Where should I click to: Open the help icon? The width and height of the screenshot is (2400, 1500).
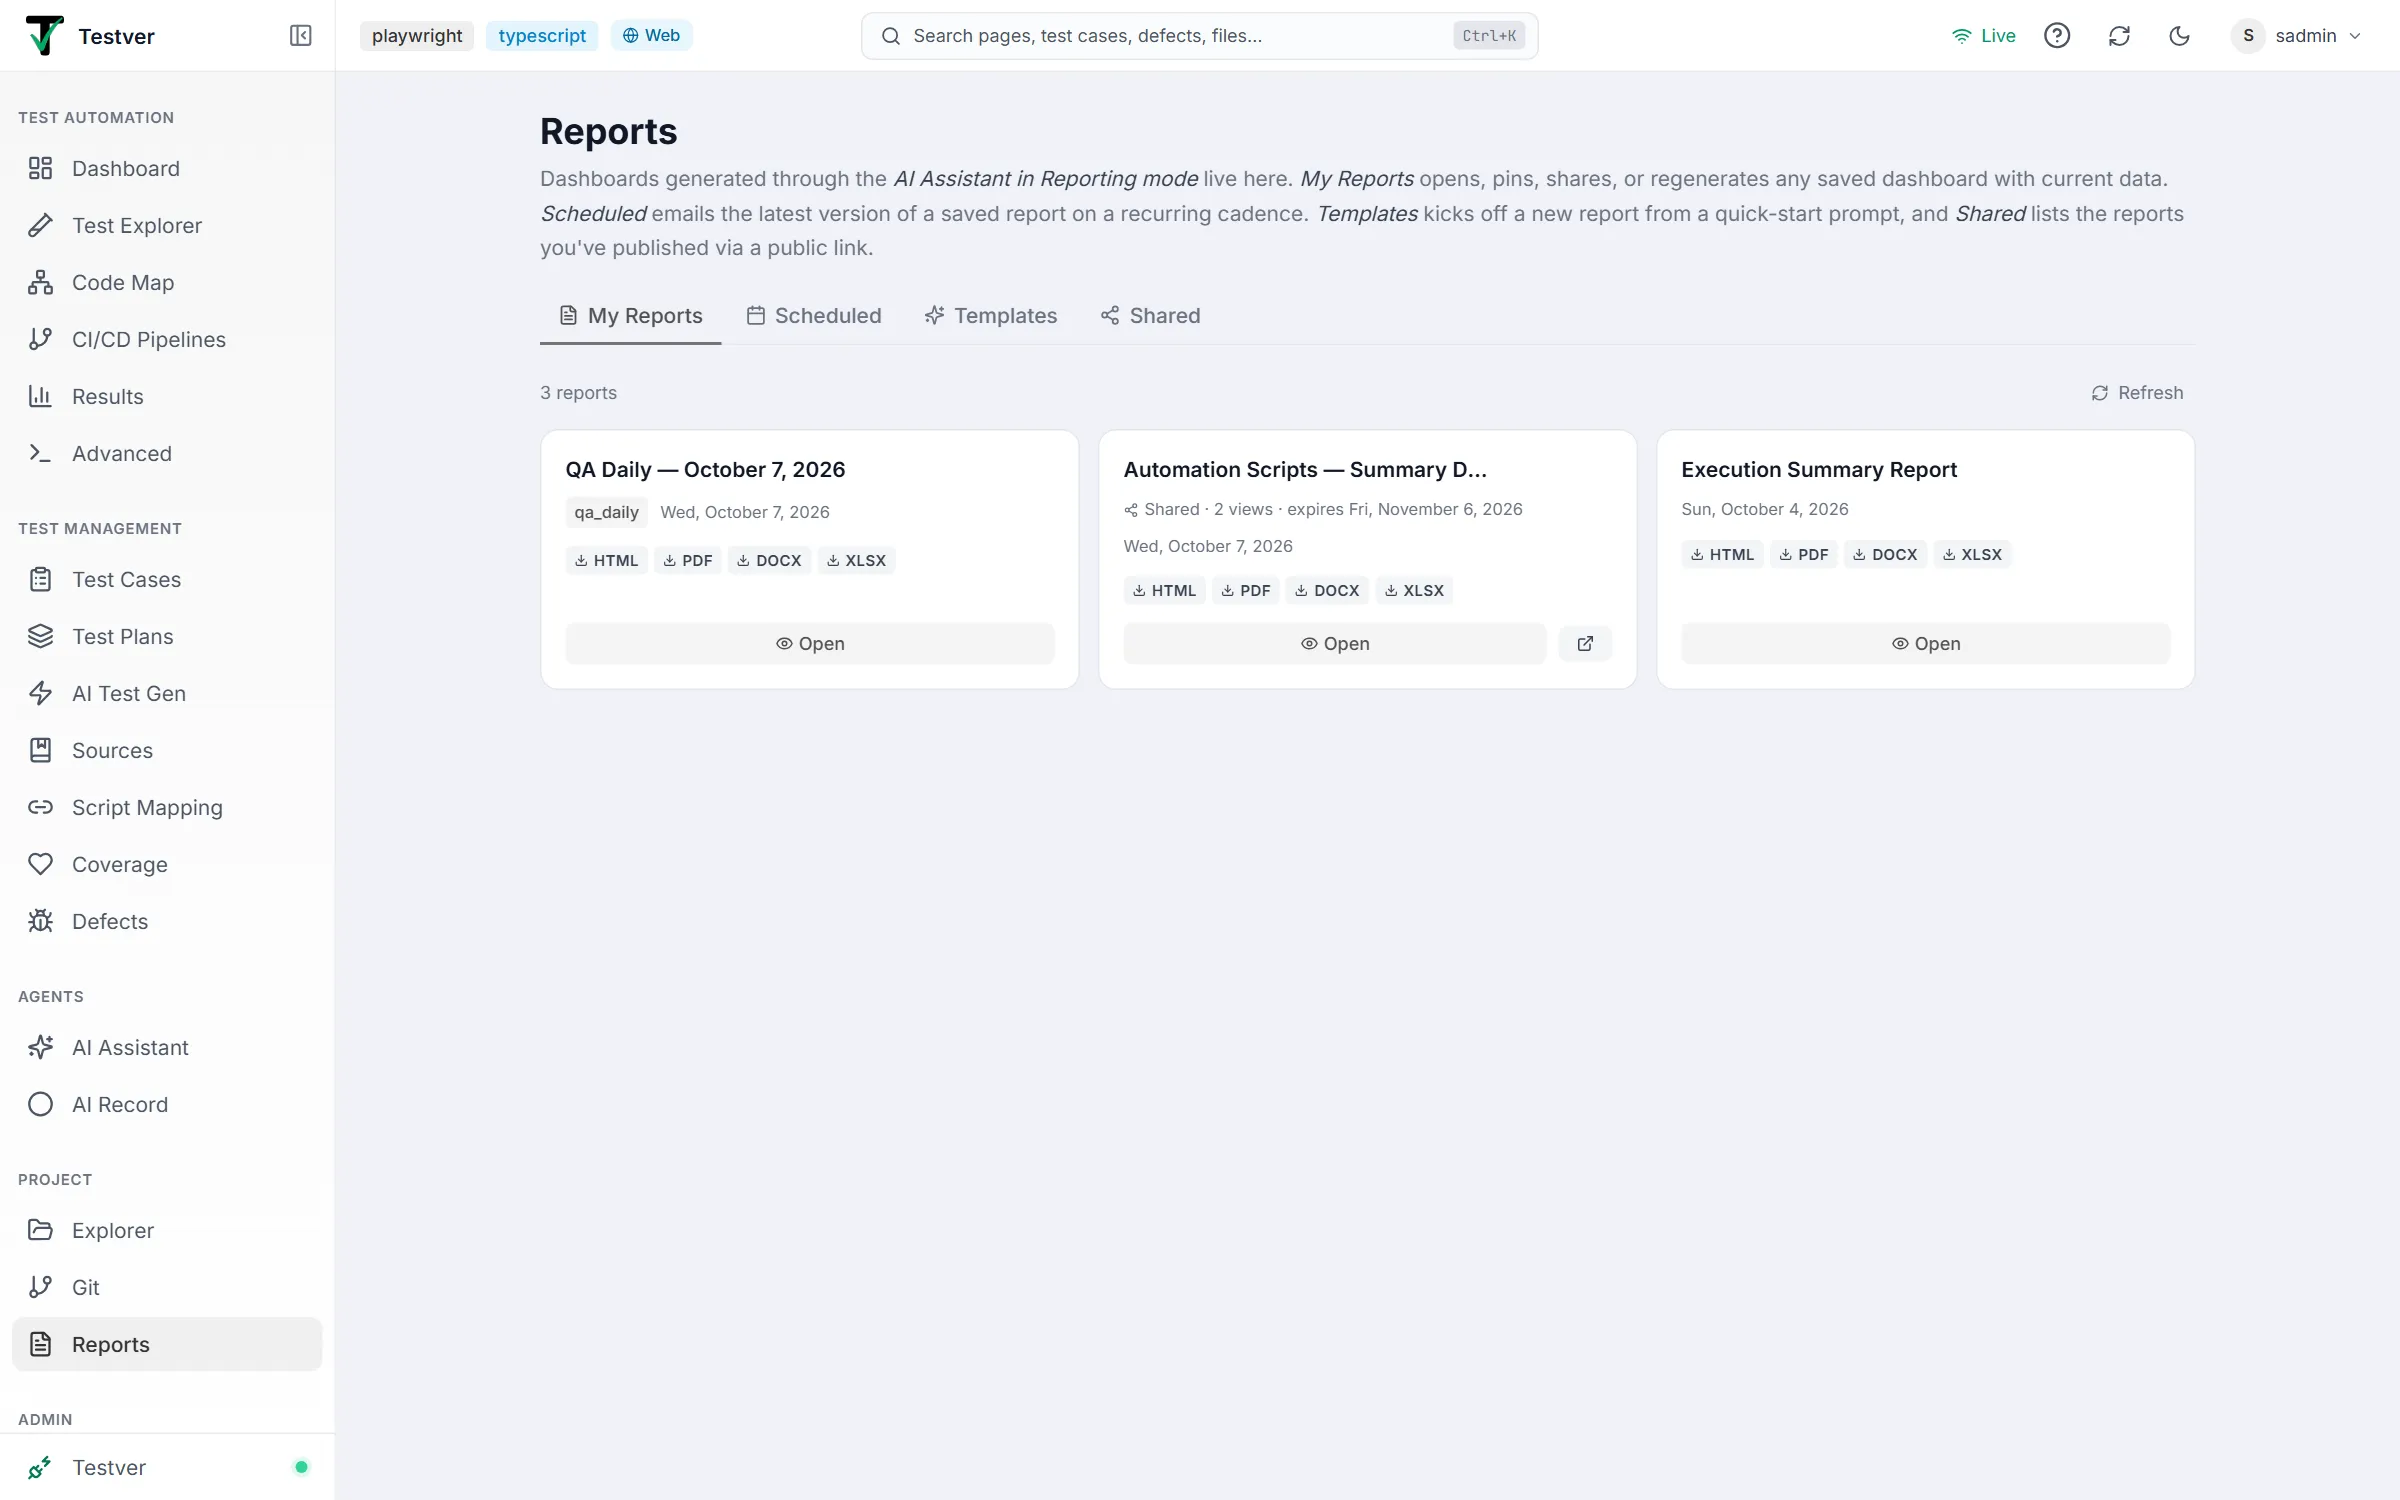pyautogui.click(x=2056, y=36)
